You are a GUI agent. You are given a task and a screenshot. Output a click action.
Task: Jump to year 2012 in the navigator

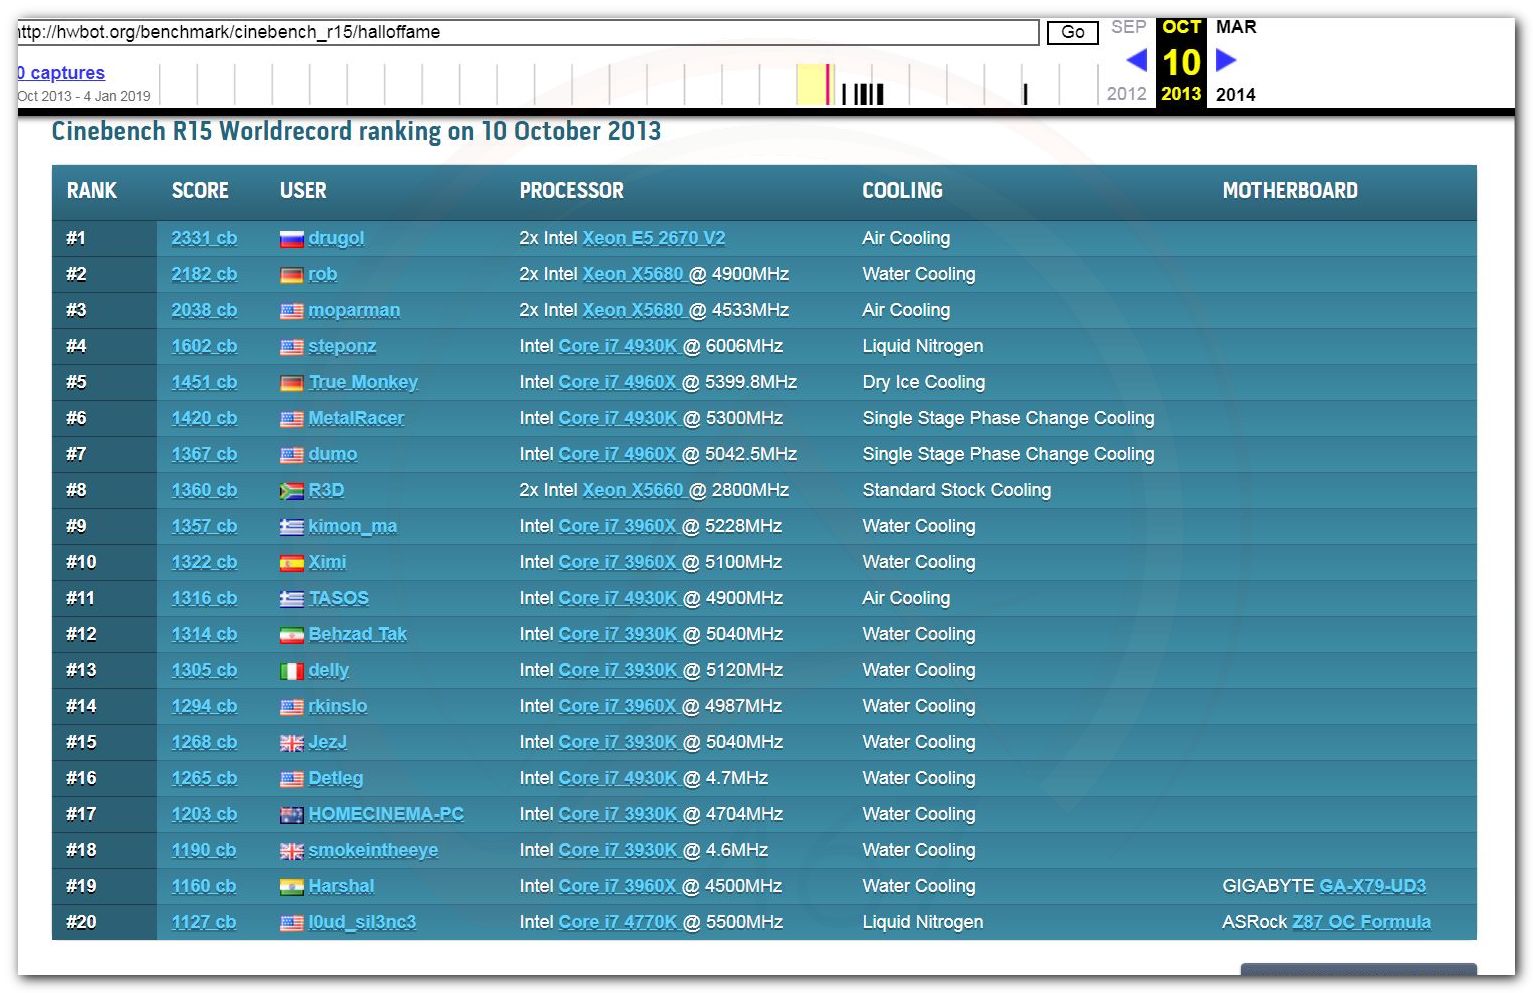[1126, 93]
